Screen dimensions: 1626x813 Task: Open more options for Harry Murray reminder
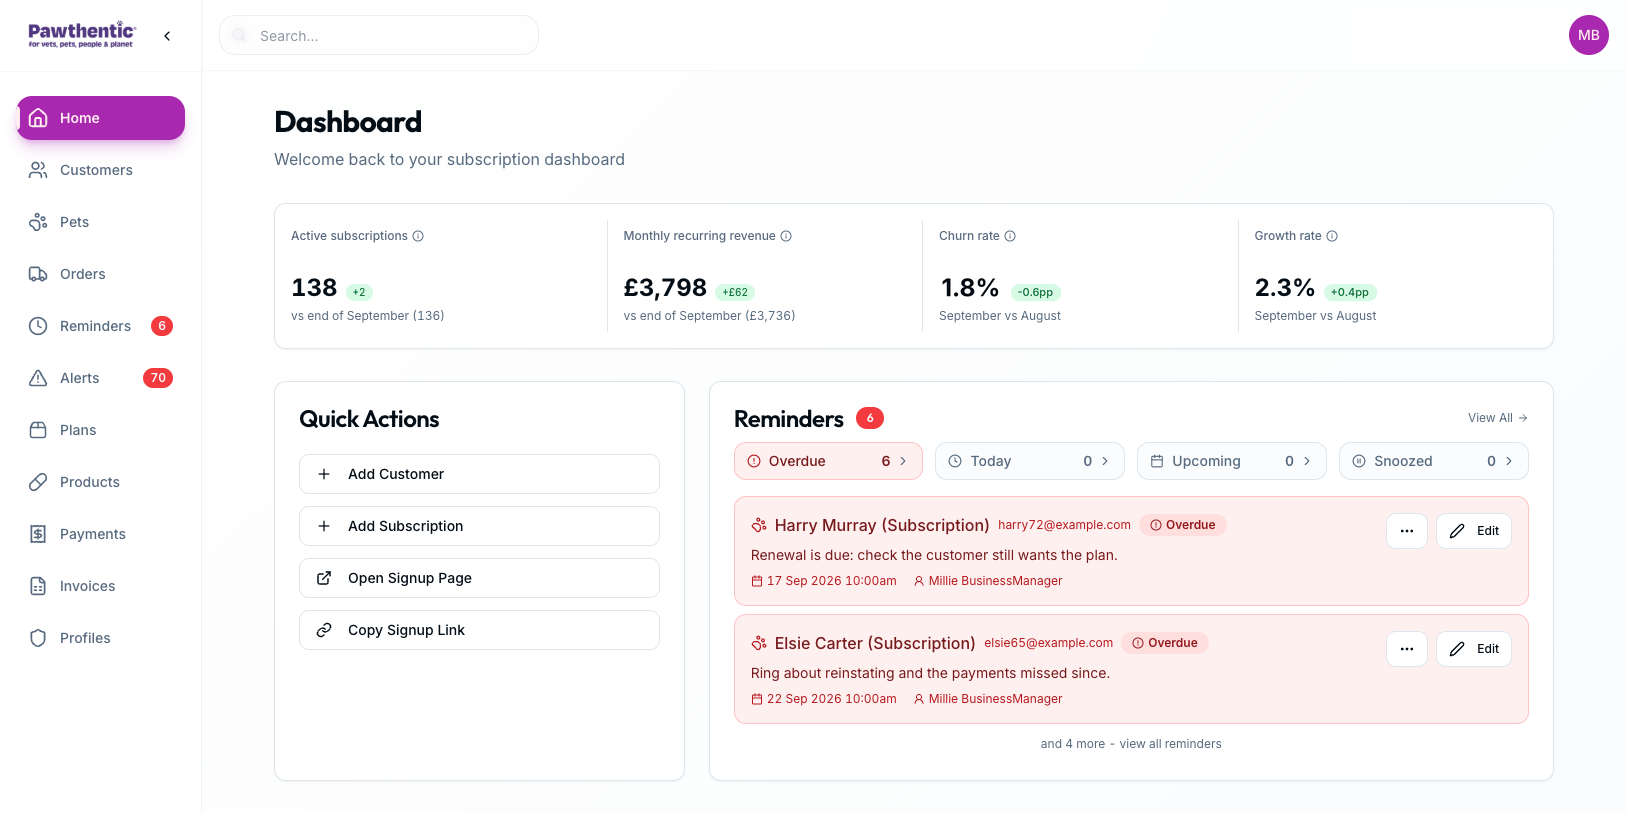click(1407, 531)
